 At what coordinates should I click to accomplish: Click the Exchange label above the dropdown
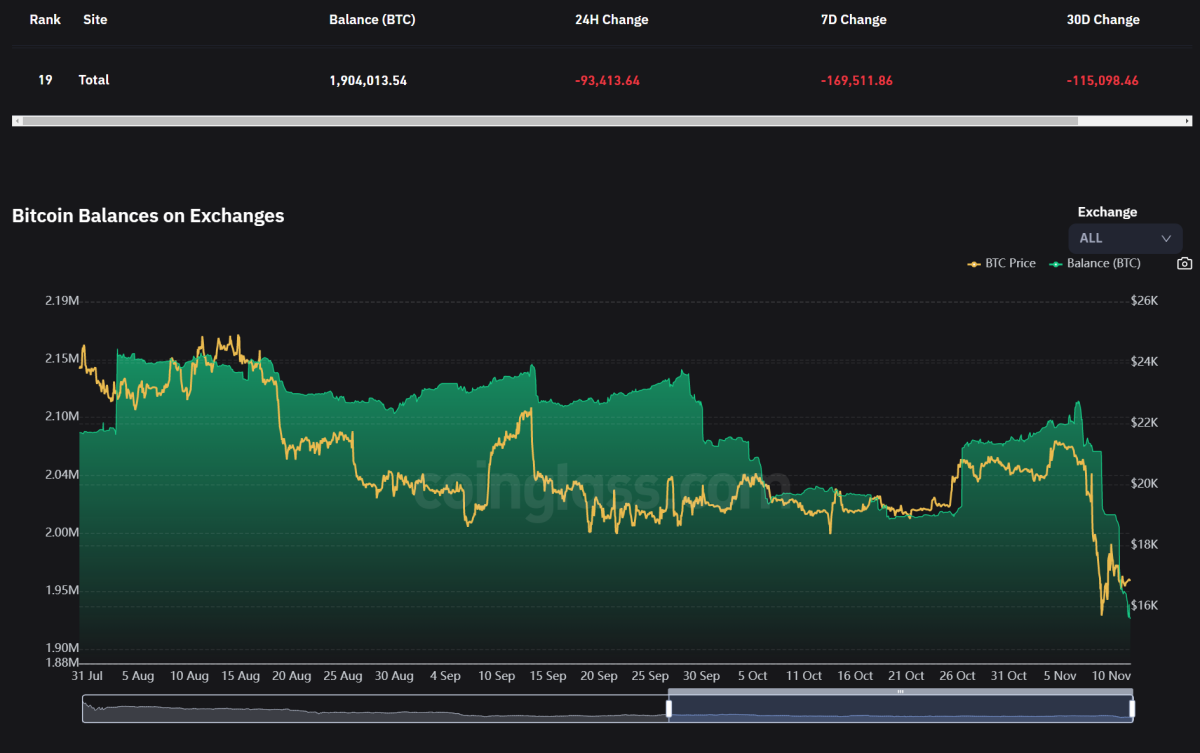coord(1107,212)
